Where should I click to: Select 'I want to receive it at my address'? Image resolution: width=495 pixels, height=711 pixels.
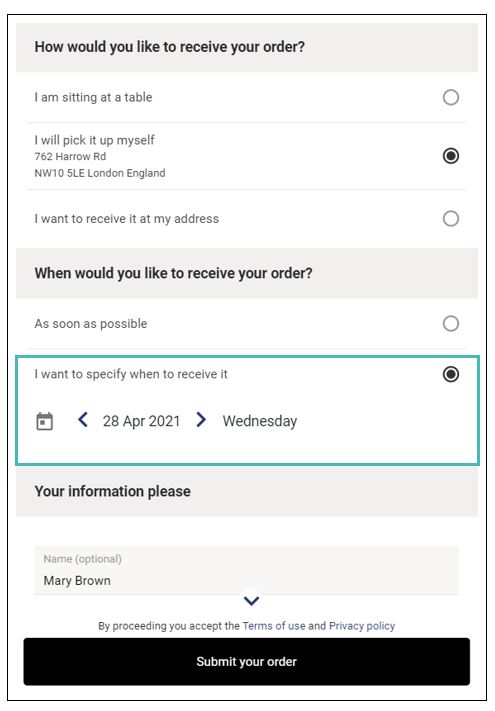tap(451, 219)
